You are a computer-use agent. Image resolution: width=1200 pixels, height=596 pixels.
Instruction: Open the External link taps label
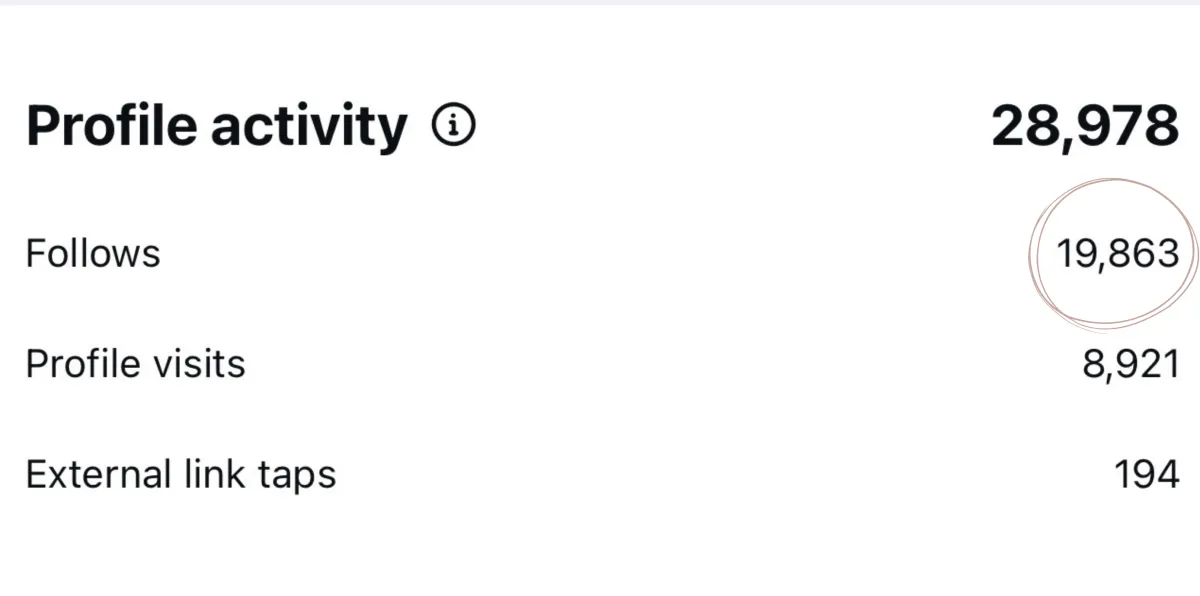(181, 474)
